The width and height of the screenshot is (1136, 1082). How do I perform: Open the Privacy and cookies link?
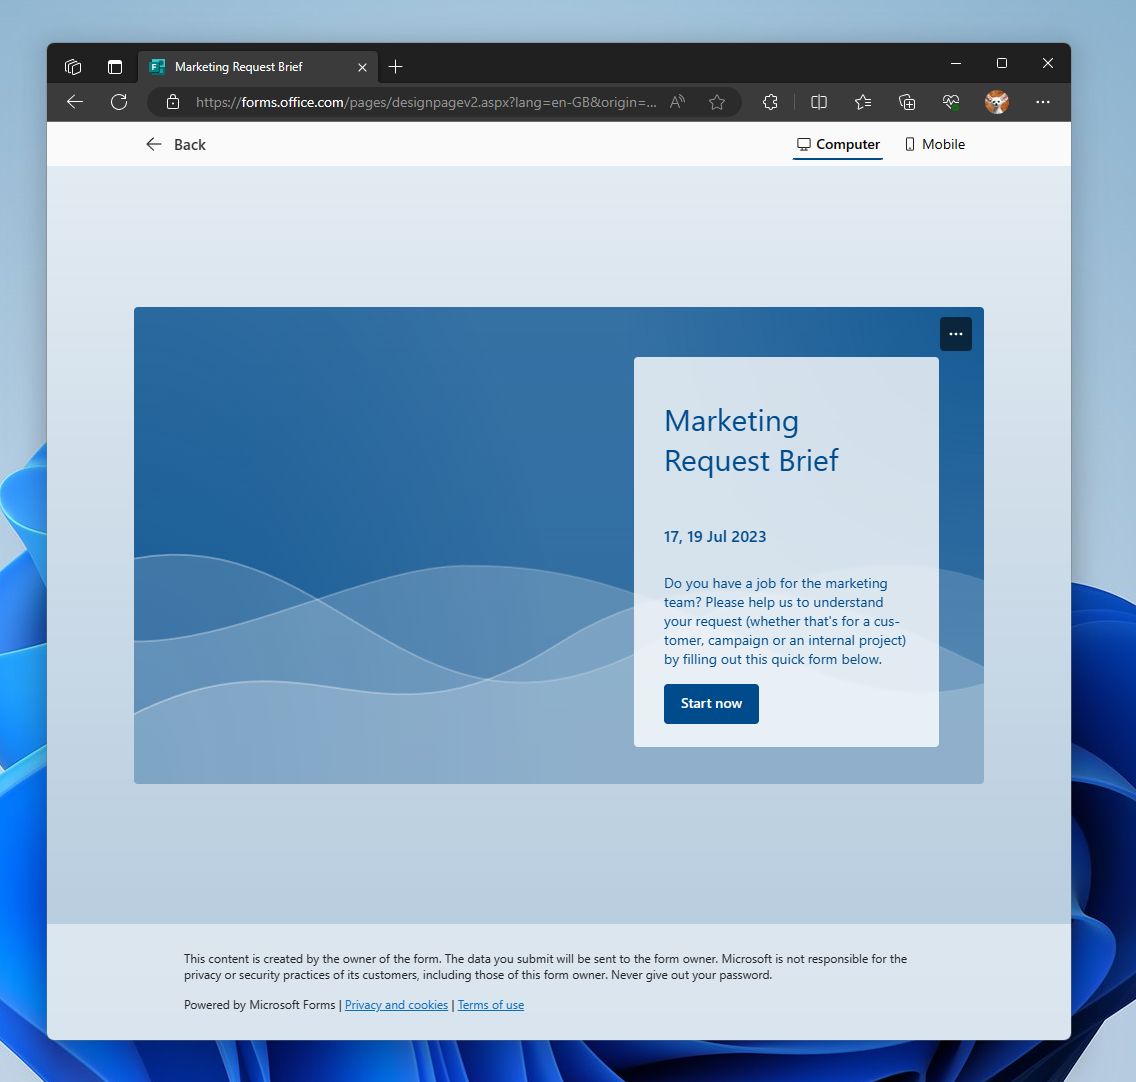396,1005
